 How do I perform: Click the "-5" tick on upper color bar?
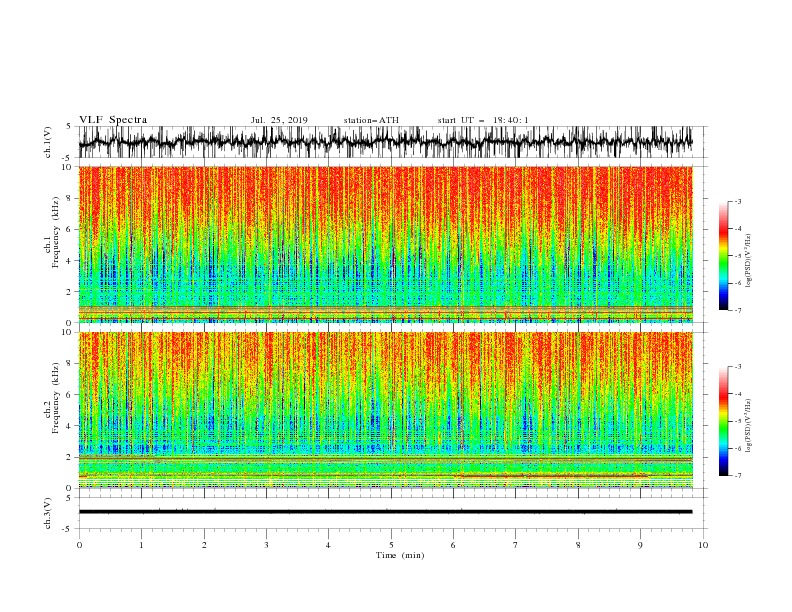coord(737,256)
